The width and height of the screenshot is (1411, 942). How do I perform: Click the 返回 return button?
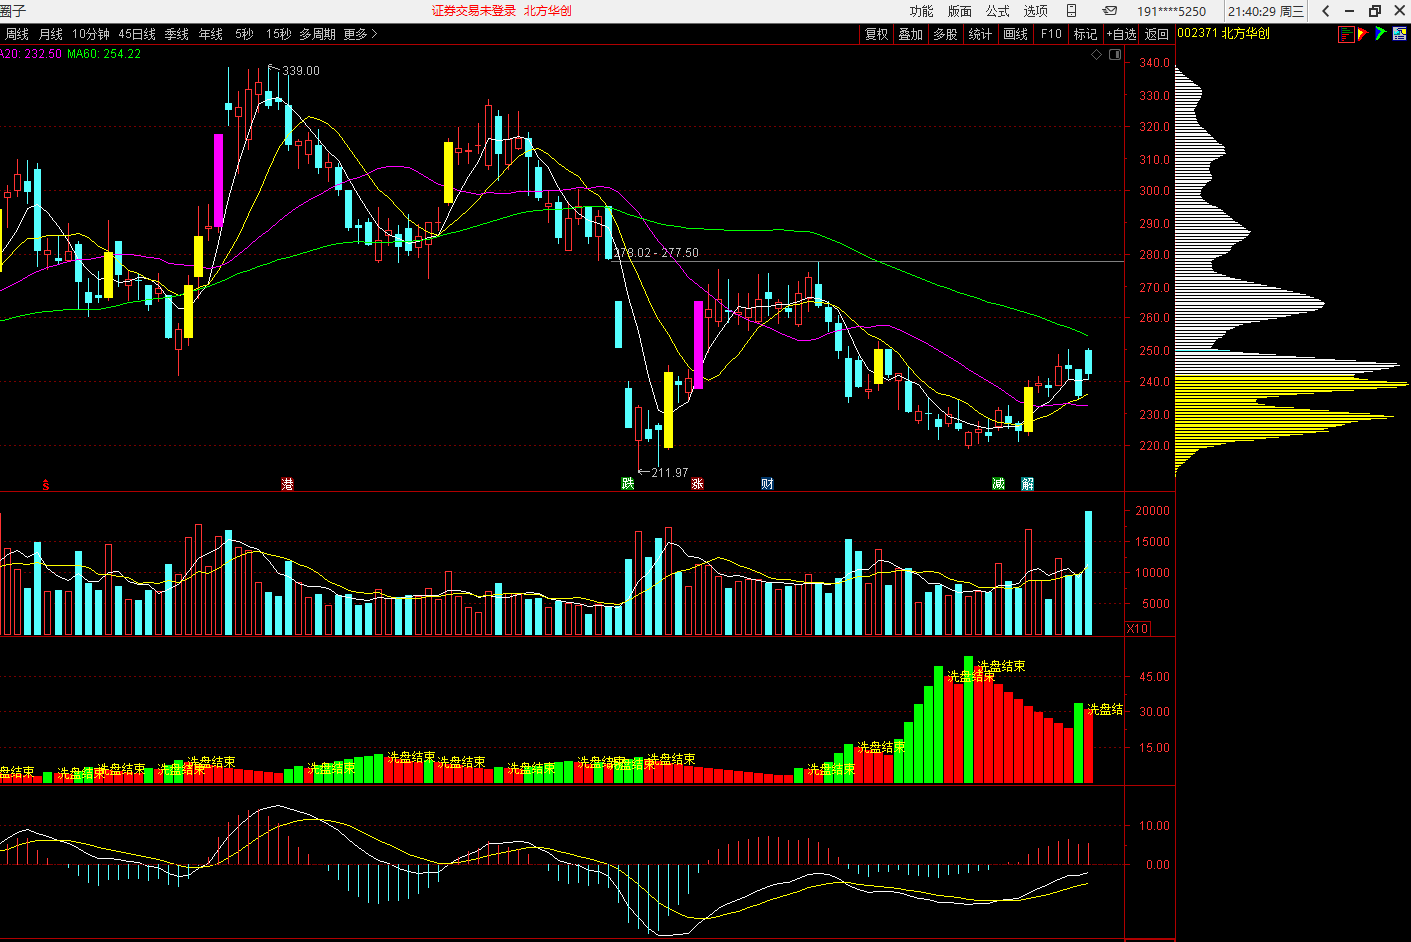click(1157, 34)
